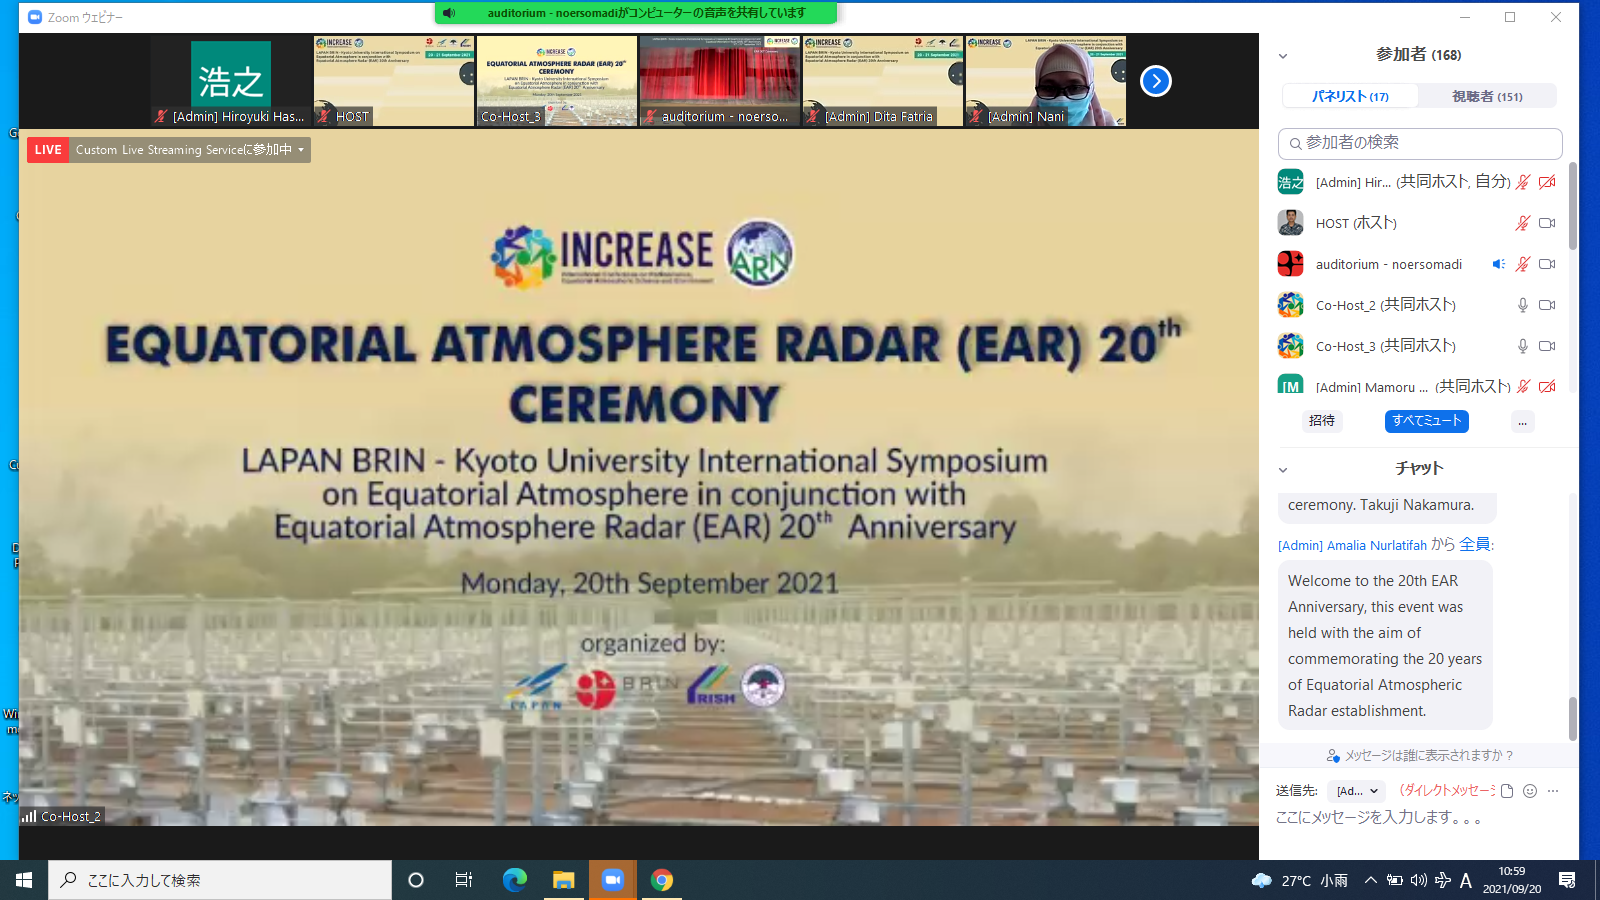Toggle auditorium - noersomadi camera icon
The width and height of the screenshot is (1600, 900).
pyautogui.click(x=1547, y=264)
